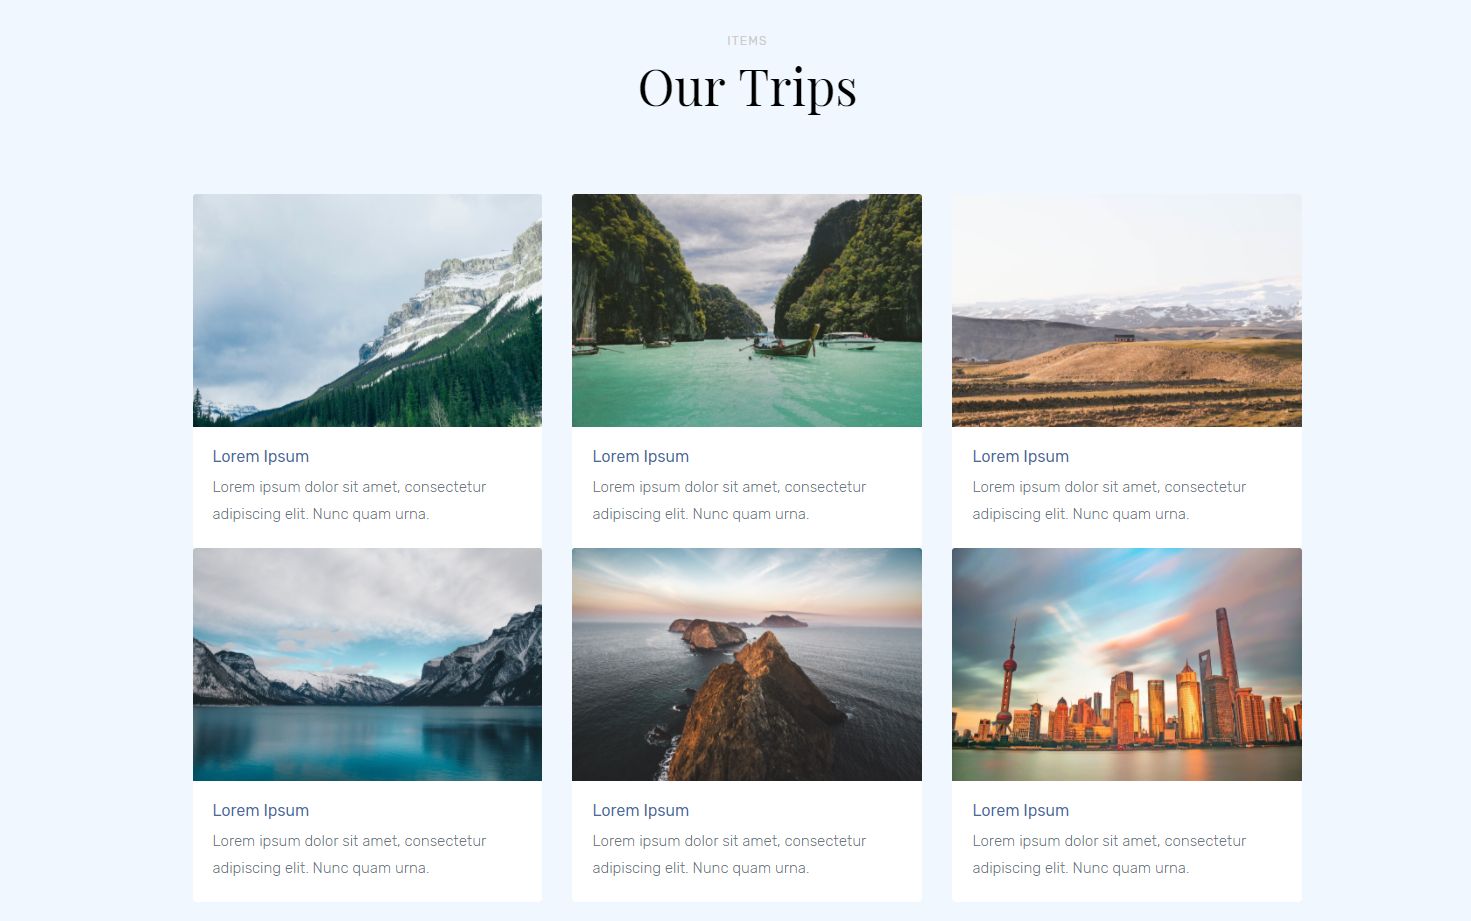This screenshot has width=1471, height=921.
Task: Open the Shanghai skyline sunset image
Action: (1127, 664)
